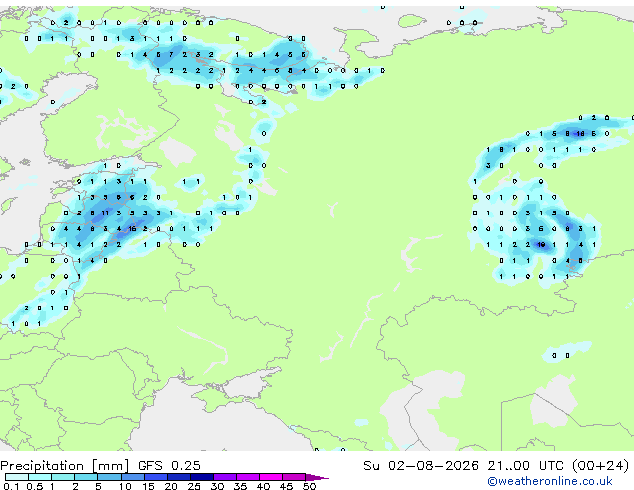Click the '50' legend scale label
Screen dimensions: 634x490
(309, 486)
